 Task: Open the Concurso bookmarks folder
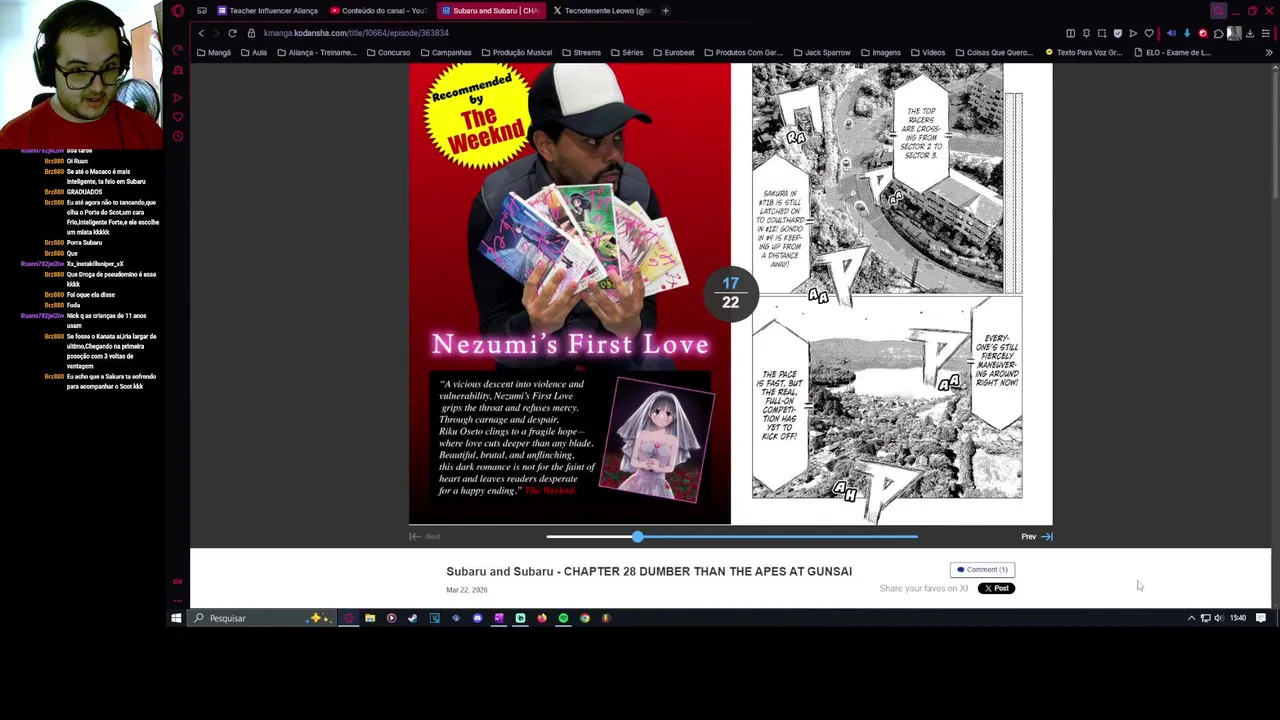(388, 53)
